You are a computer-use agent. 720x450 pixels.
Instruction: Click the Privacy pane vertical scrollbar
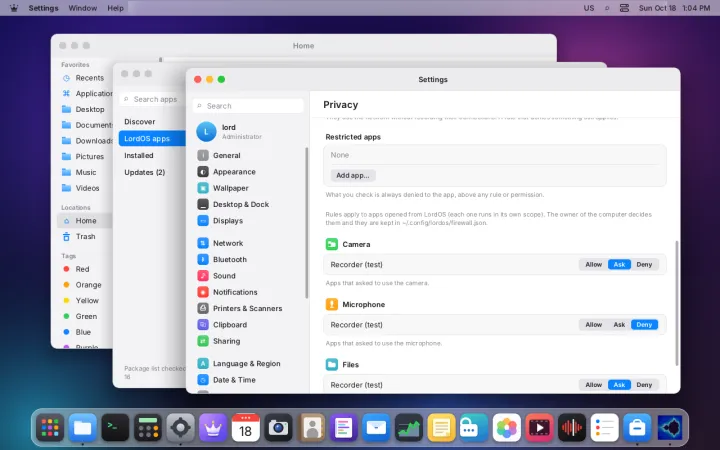coord(677,303)
